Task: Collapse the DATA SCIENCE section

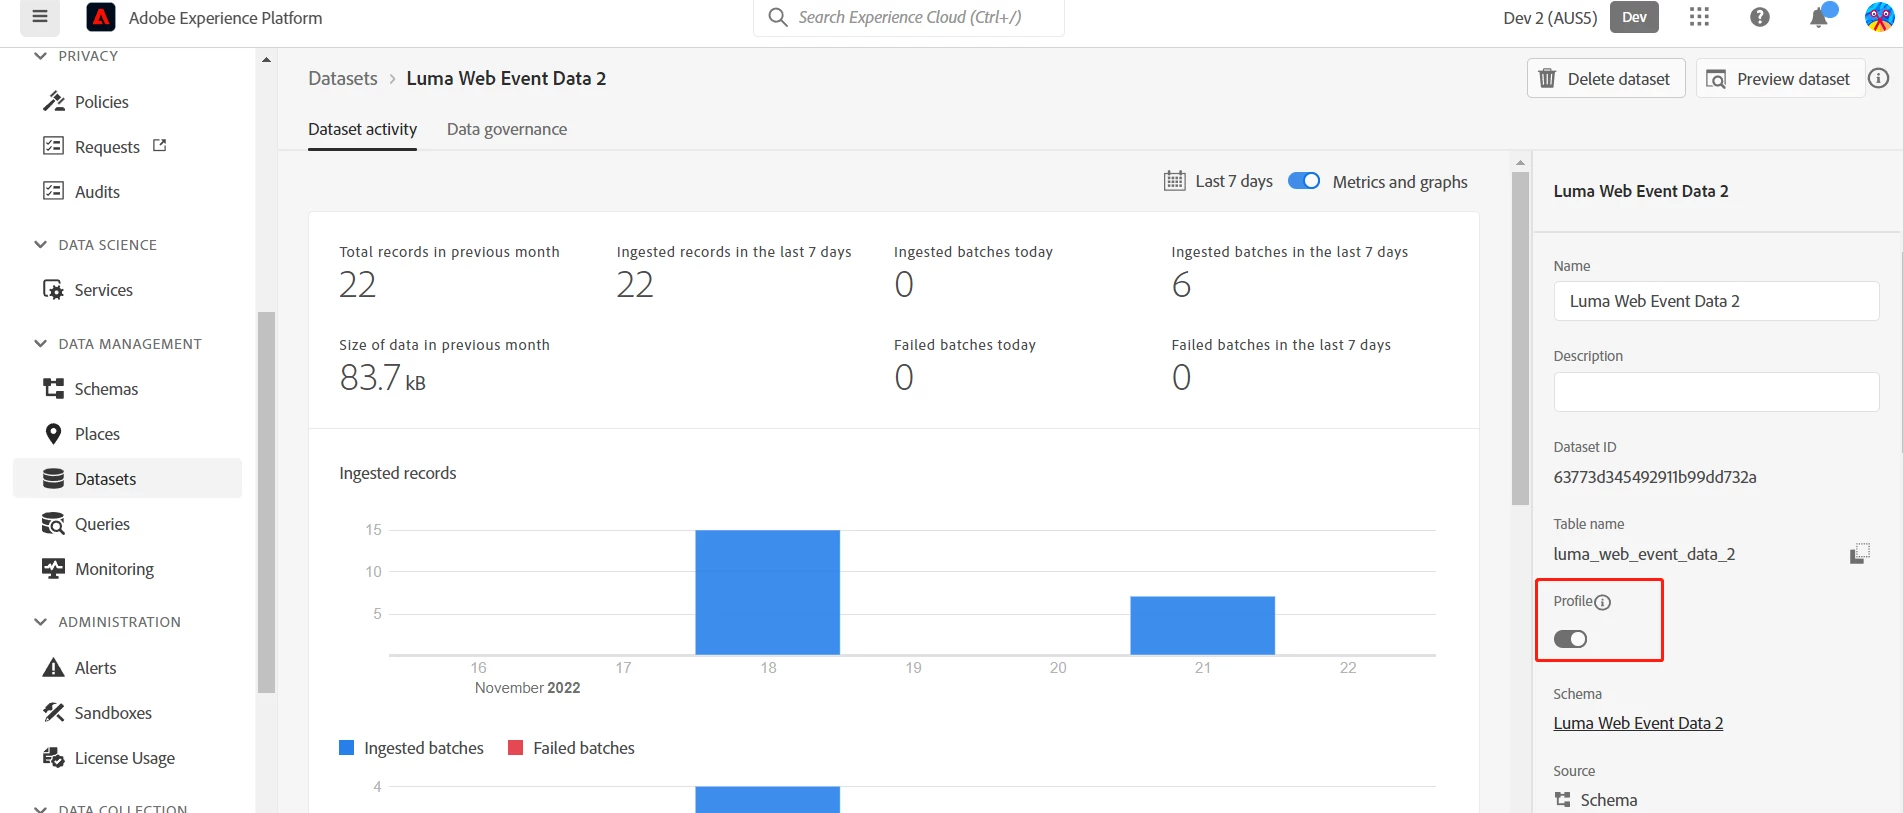Action: point(40,244)
